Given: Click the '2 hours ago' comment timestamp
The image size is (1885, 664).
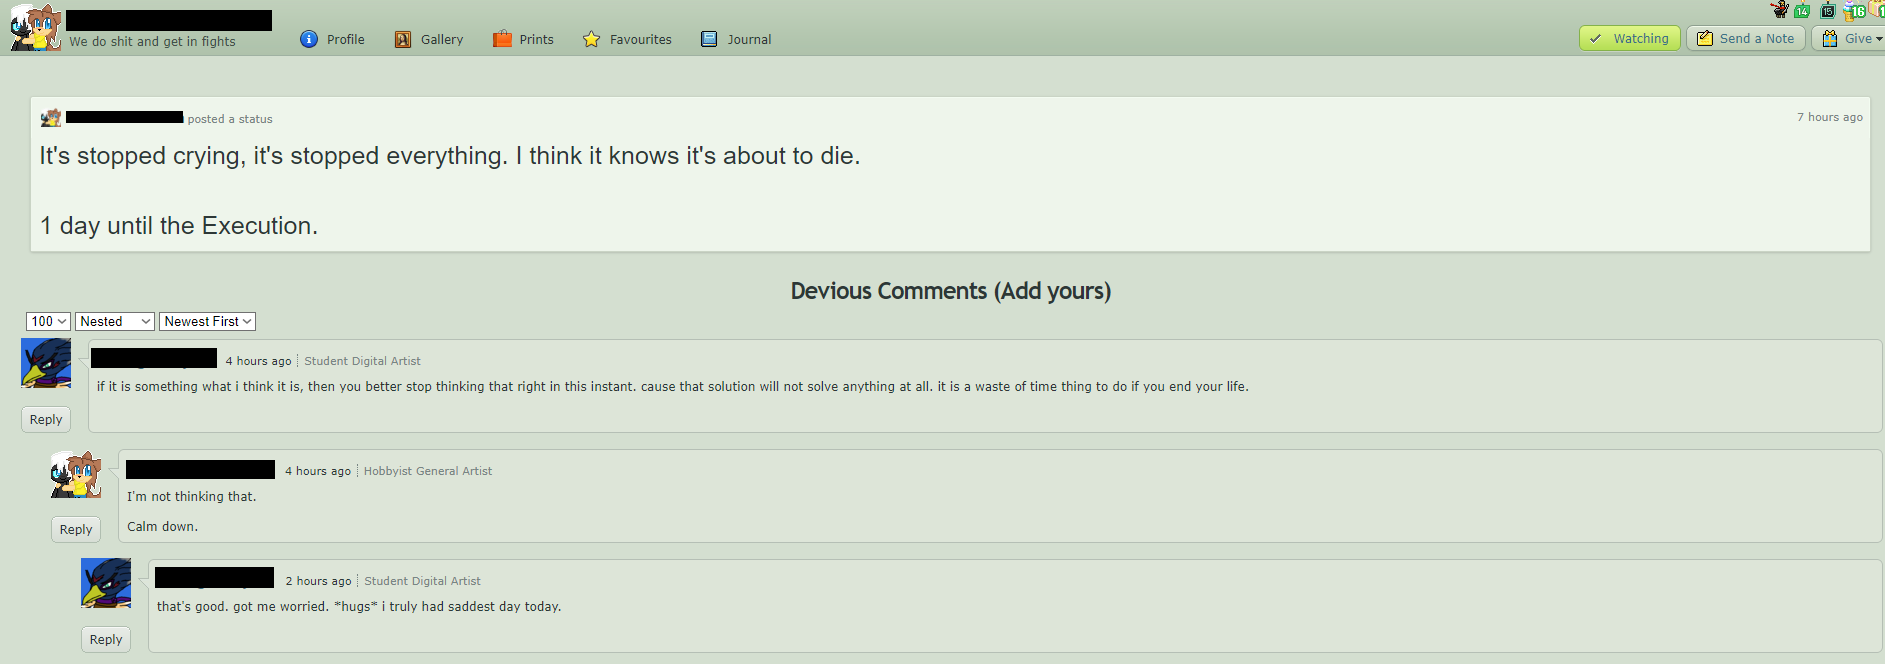Looking at the screenshot, I should 318,581.
